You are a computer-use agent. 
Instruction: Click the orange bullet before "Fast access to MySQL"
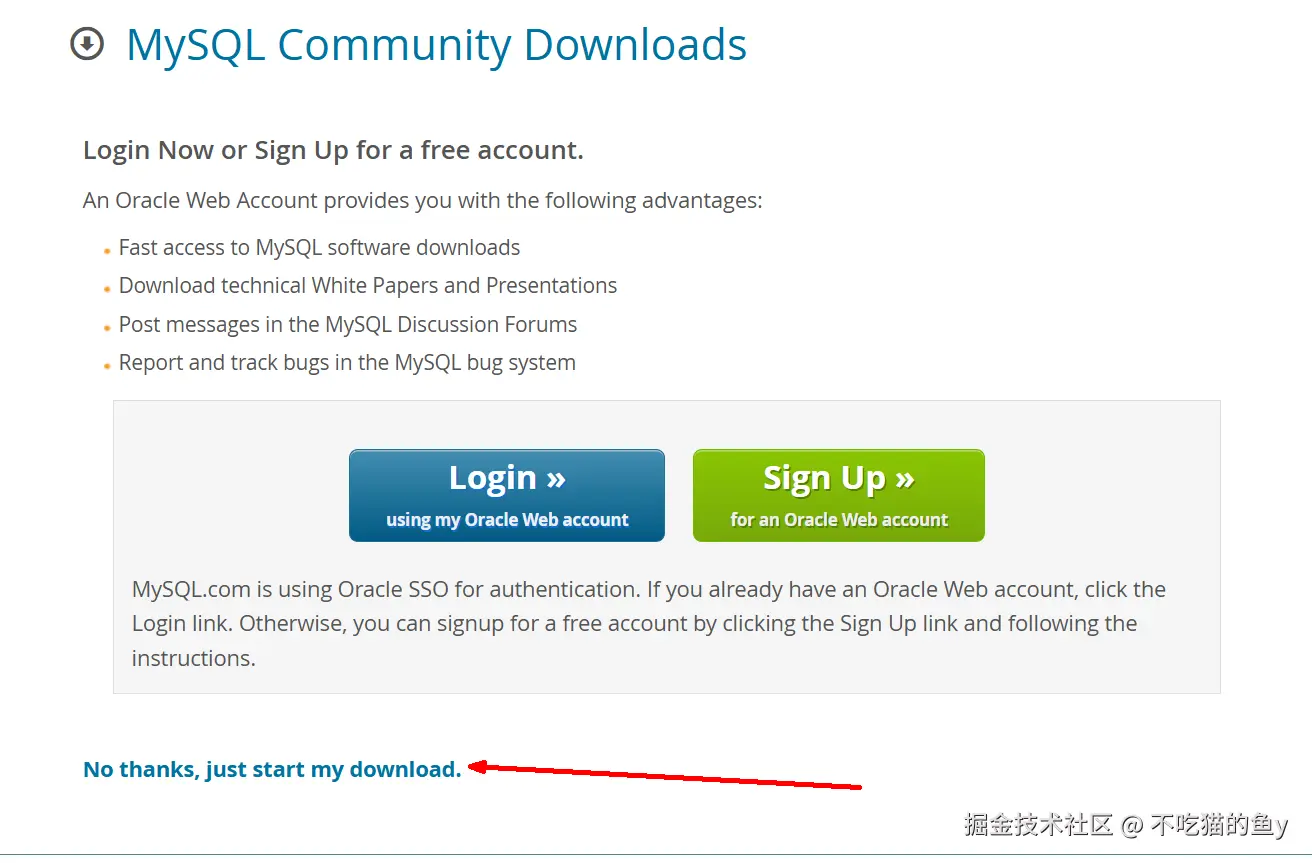pyautogui.click(x=107, y=251)
